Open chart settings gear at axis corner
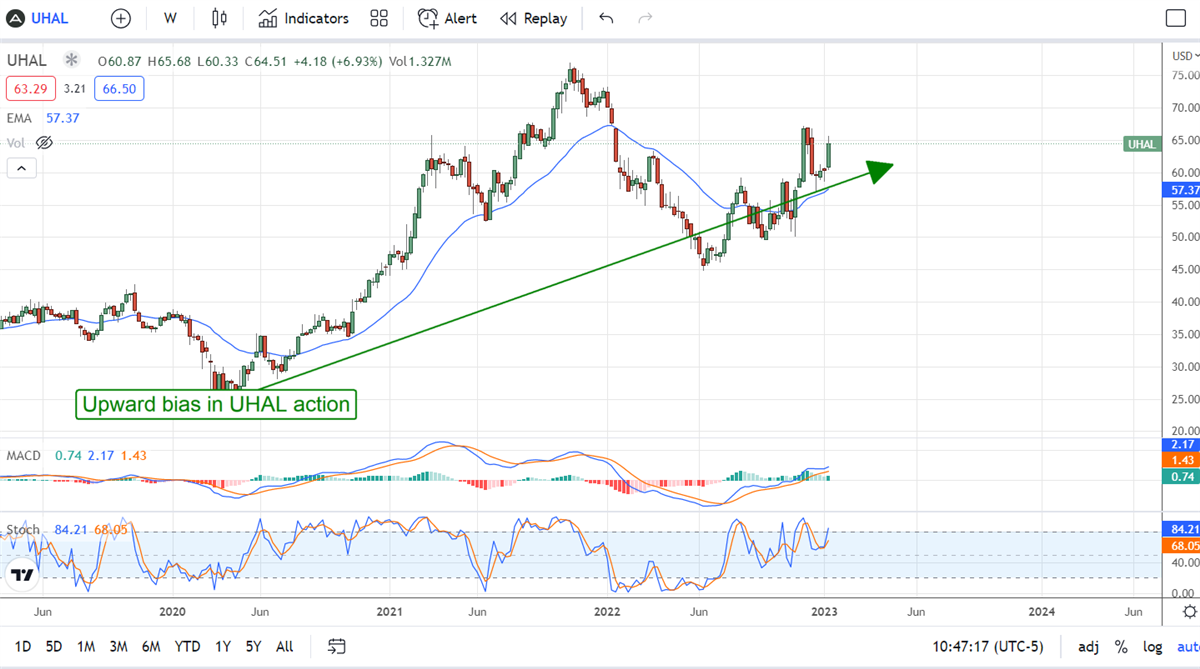 click(1188, 611)
